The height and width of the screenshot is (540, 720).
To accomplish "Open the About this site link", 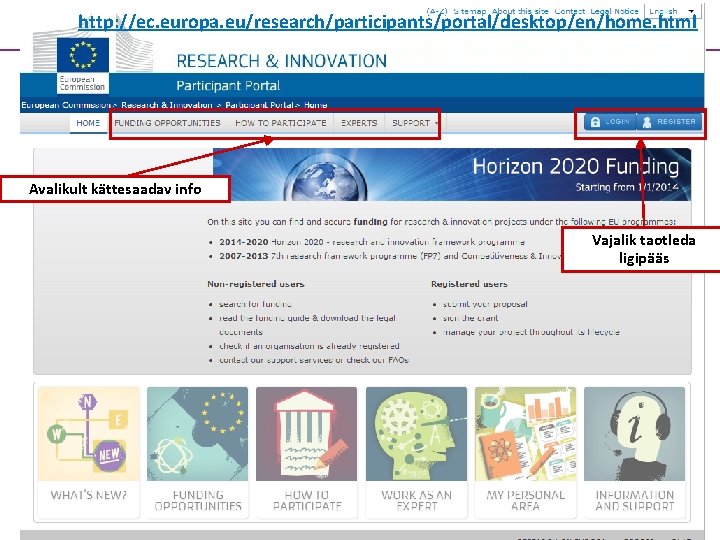I will (x=520, y=11).
